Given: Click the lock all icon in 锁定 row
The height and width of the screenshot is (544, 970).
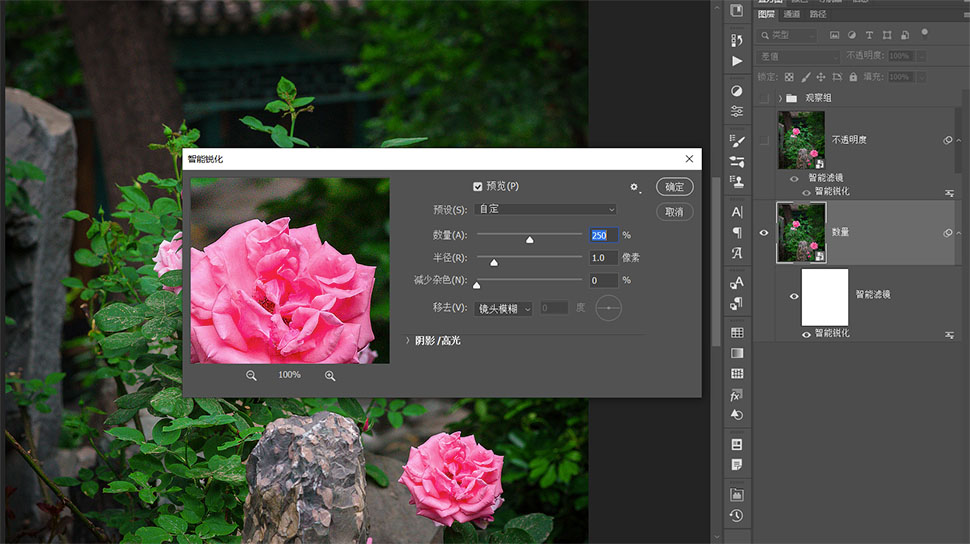Looking at the screenshot, I should click(853, 77).
